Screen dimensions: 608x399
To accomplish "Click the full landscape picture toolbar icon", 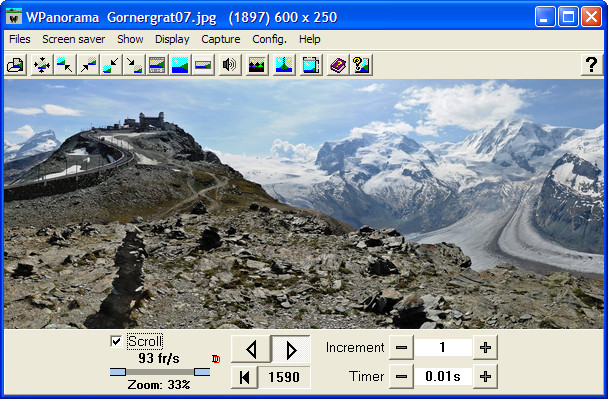I will coord(180,65).
